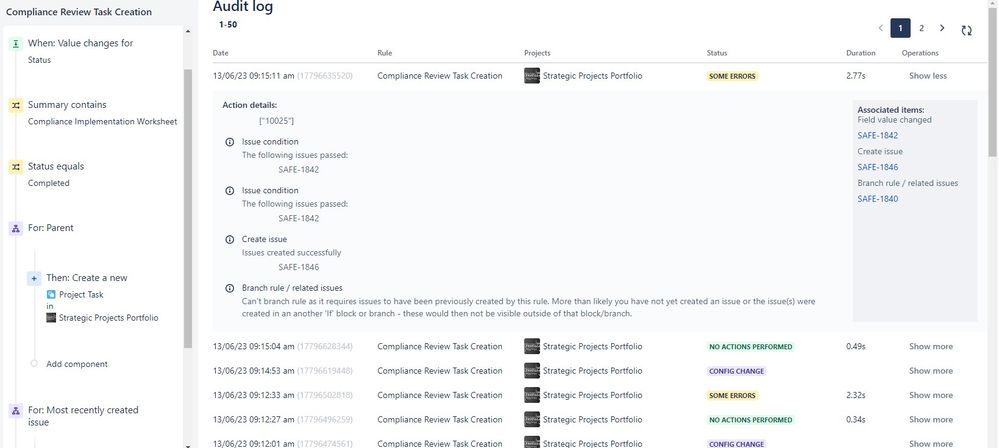Click the 'CONFIG CHANGE' badge at 09:14:53 am

pos(737,371)
